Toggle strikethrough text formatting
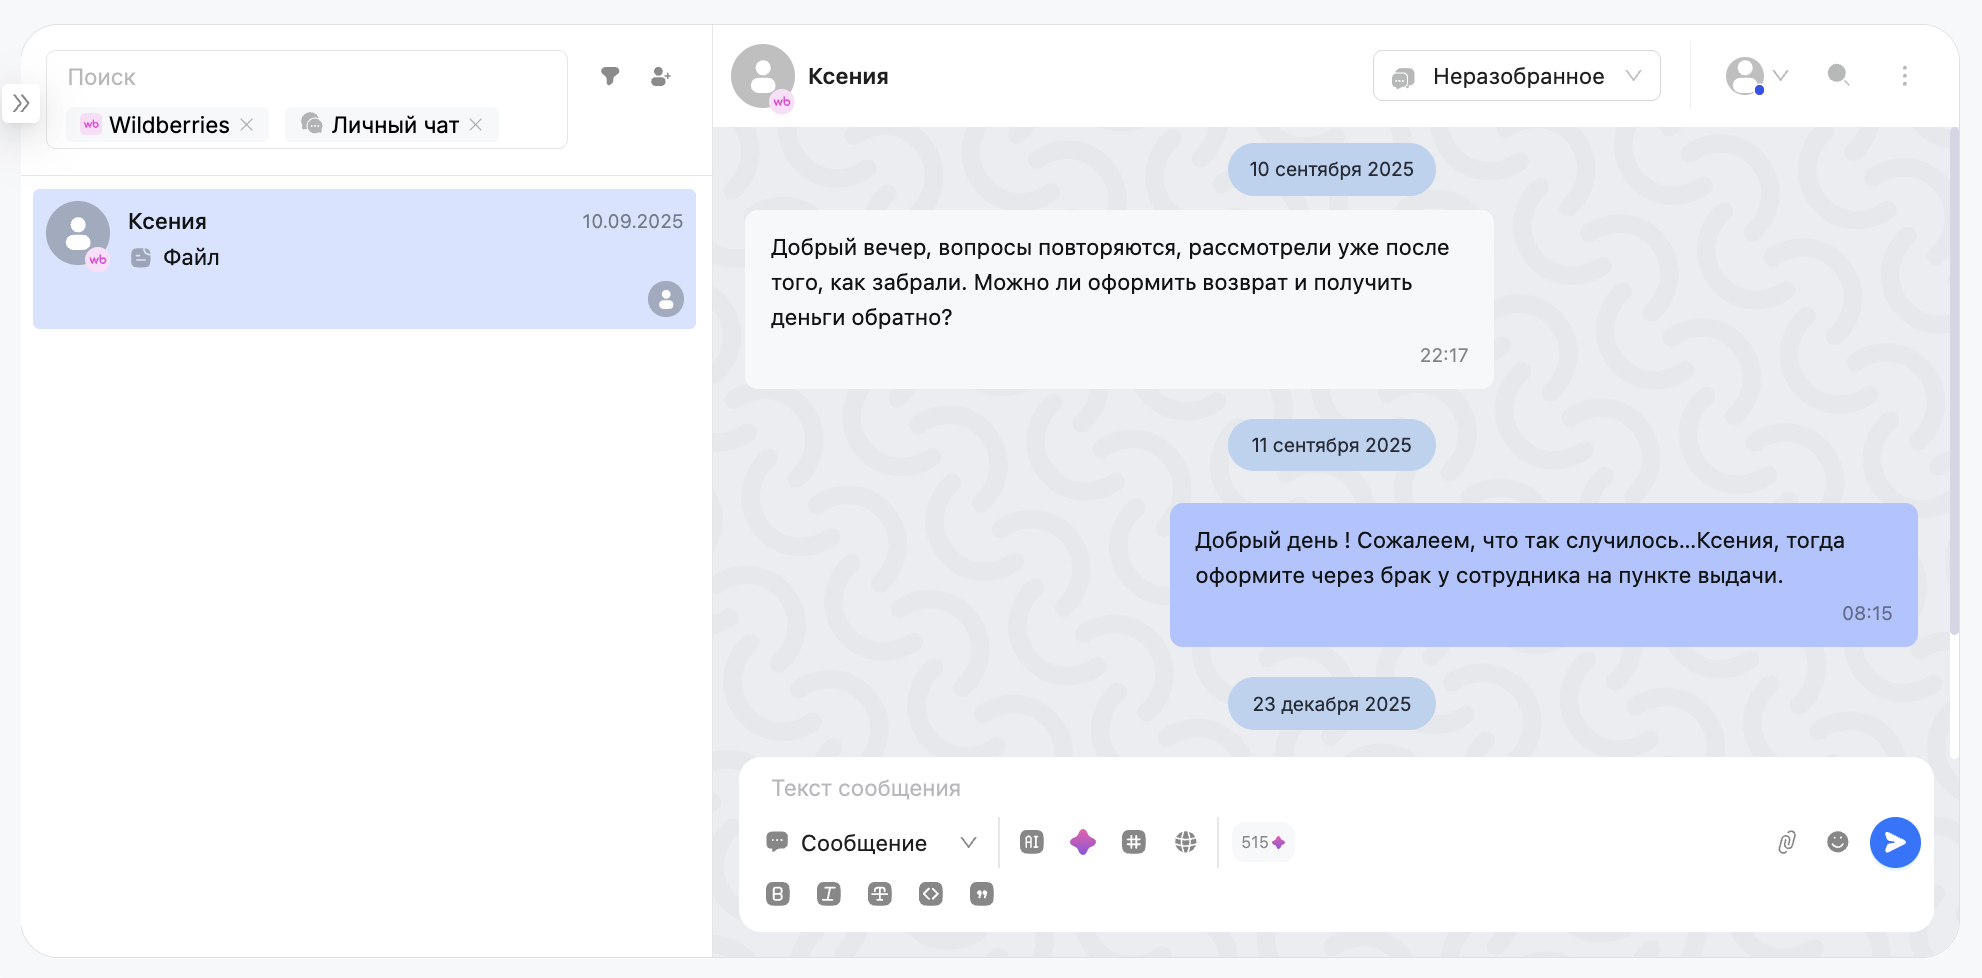The width and height of the screenshot is (1982, 978). click(880, 894)
